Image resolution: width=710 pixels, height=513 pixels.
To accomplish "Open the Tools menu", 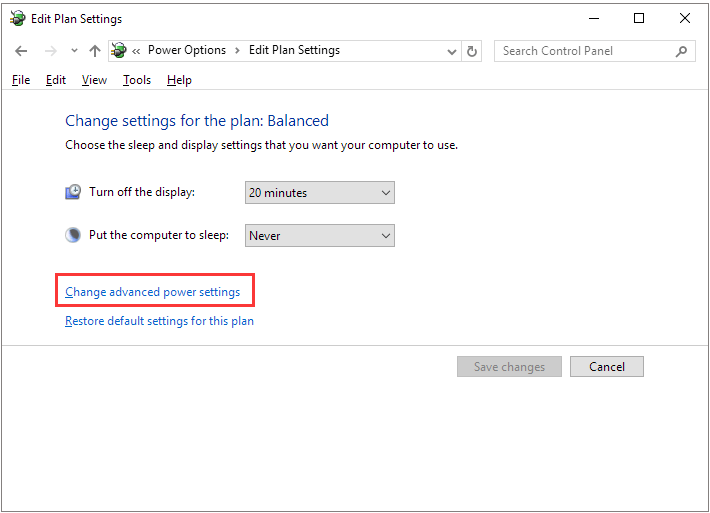I will tap(137, 80).
